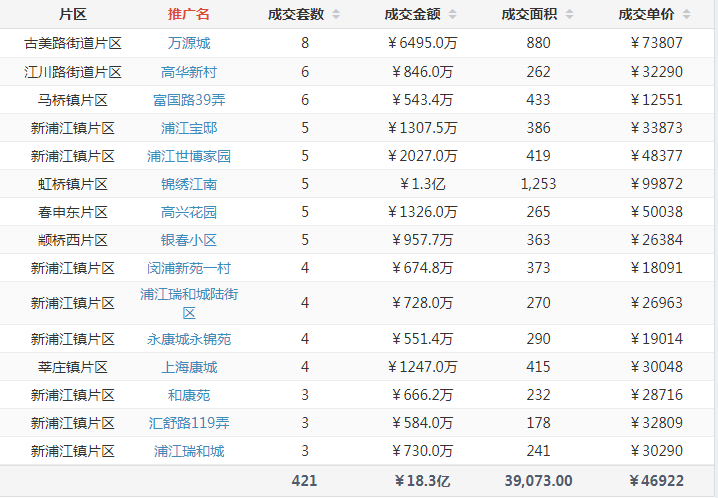Click the ¥1326.0万 amount cell

point(422,212)
